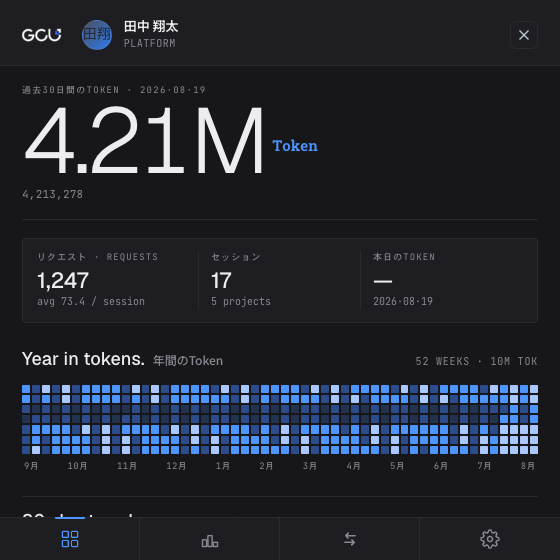Click the 4.21M token total
The height and width of the screenshot is (560, 560).
pyautogui.click(x=144, y=140)
